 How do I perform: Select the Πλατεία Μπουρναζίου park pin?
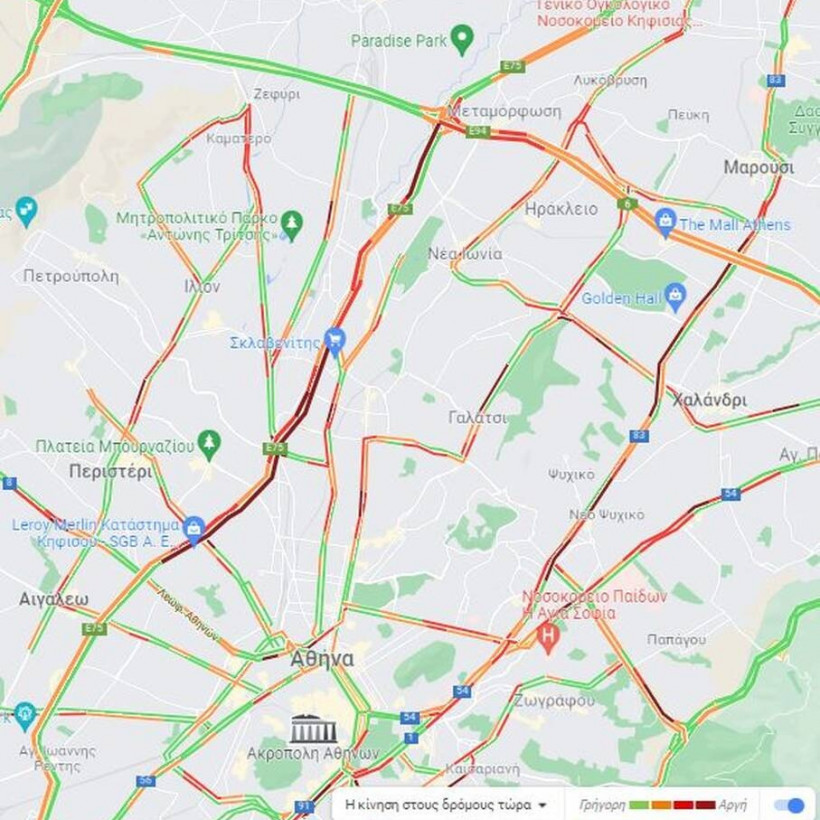(x=209, y=445)
